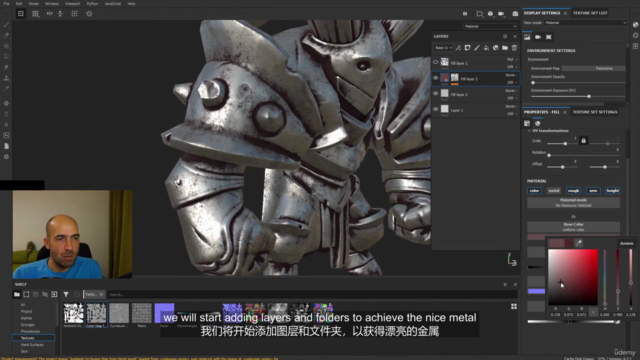Switch to the Texture Set List tab
Screen dimensions: 640x360
point(590,13)
